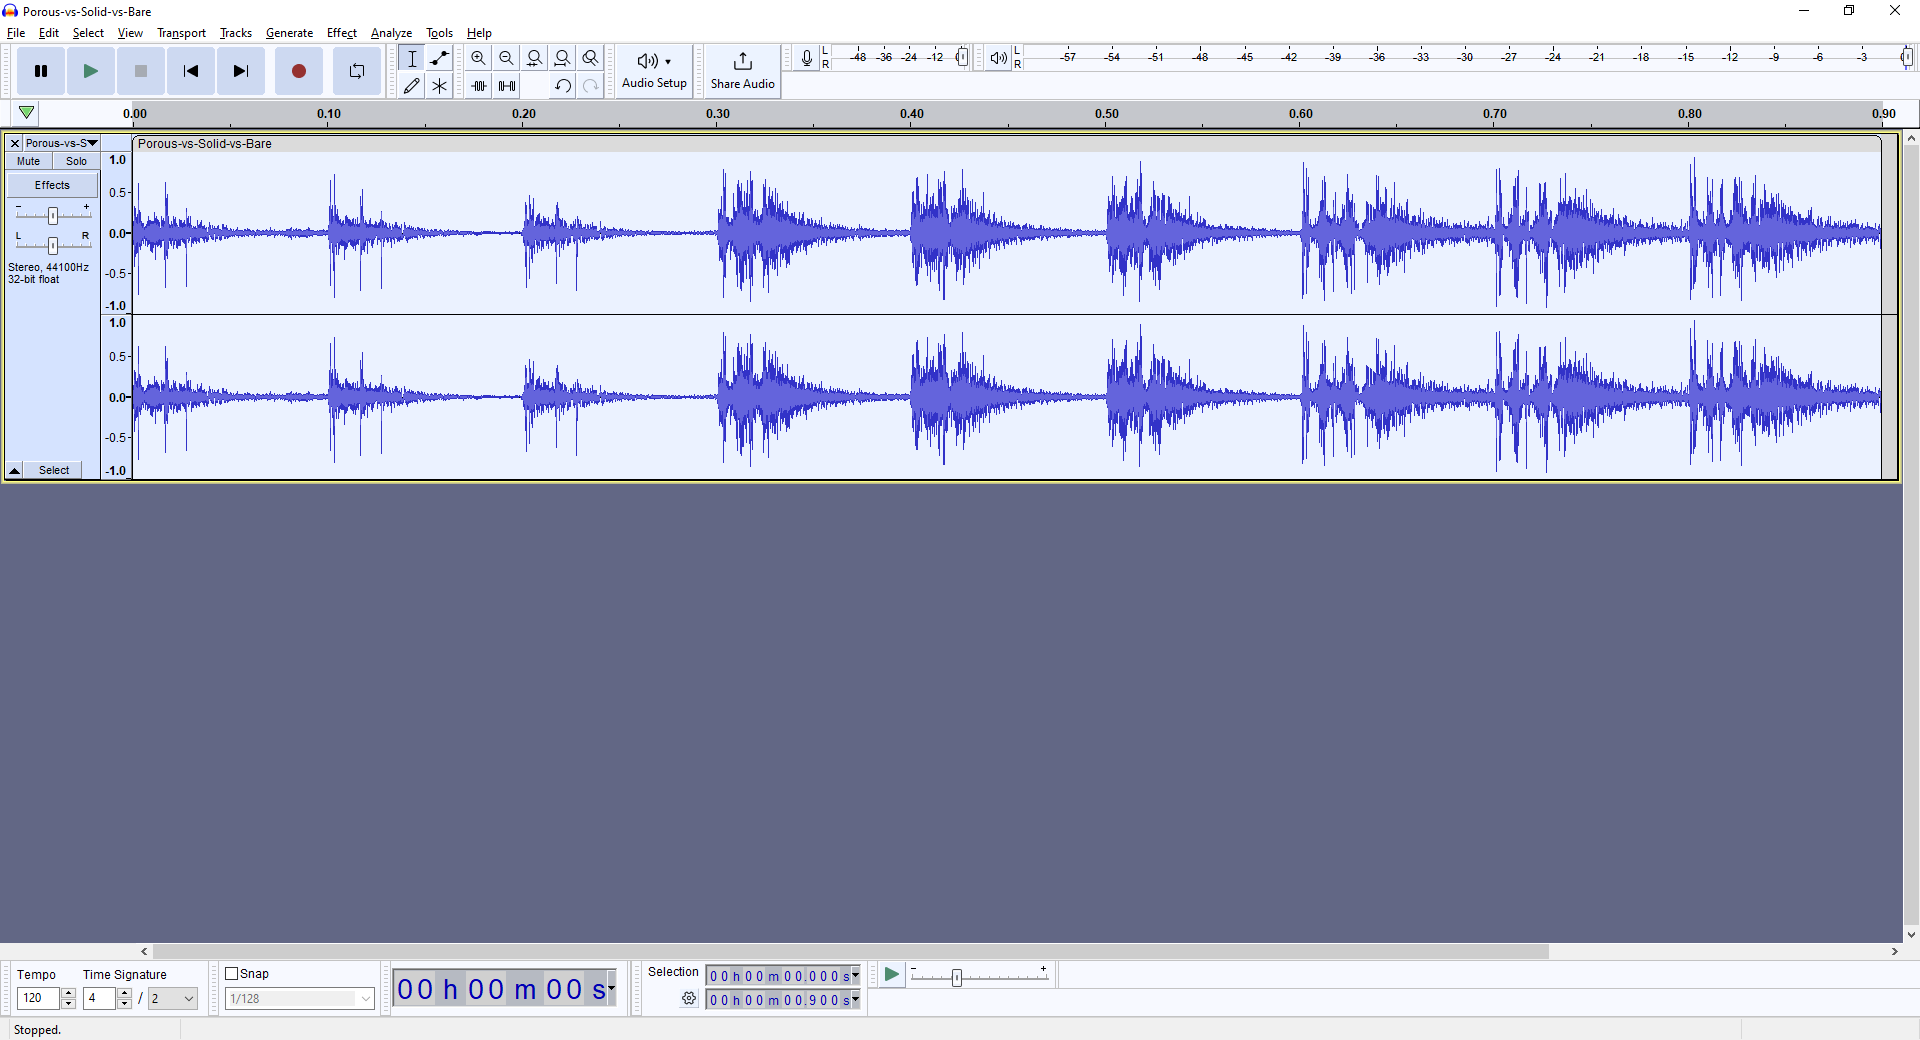Fit project to width zoom icon
Viewport: 1920px width, 1040px height.
pyautogui.click(x=563, y=58)
